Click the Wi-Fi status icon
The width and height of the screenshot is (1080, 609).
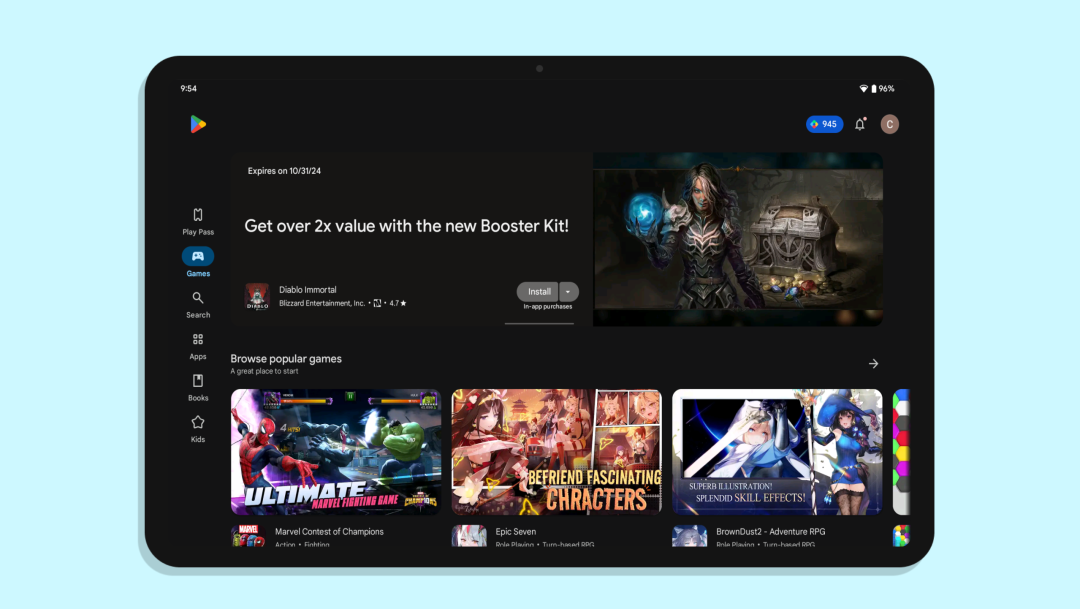tap(863, 89)
